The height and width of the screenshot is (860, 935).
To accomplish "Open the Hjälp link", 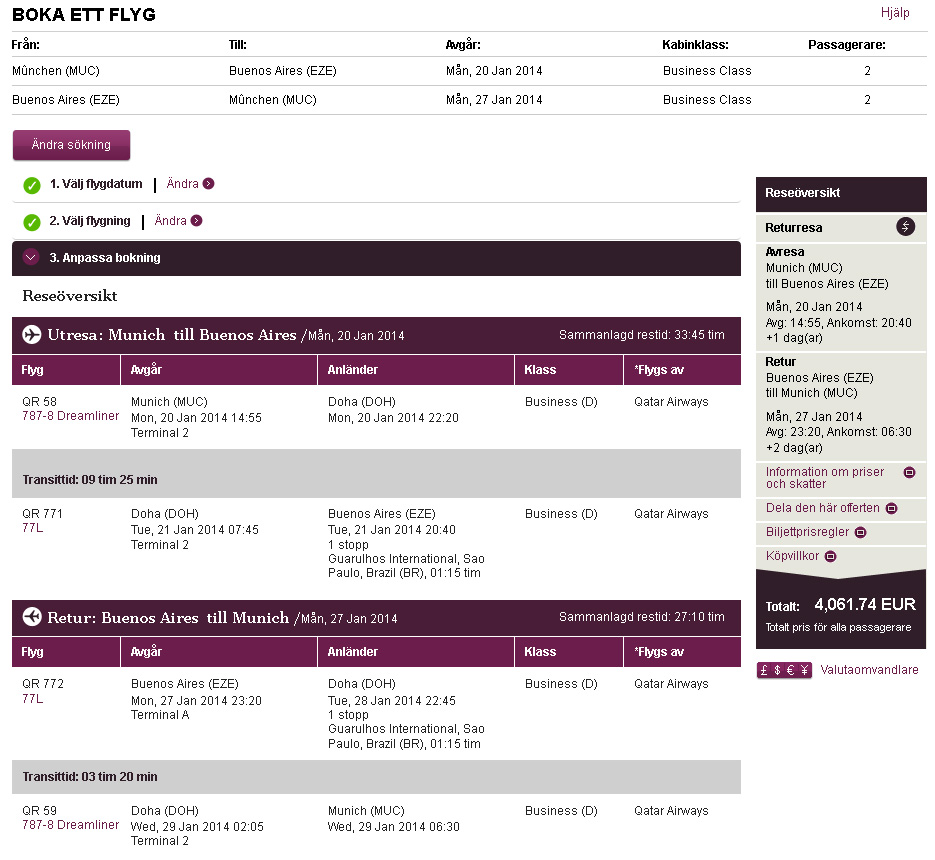I will (x=895, y=13).
